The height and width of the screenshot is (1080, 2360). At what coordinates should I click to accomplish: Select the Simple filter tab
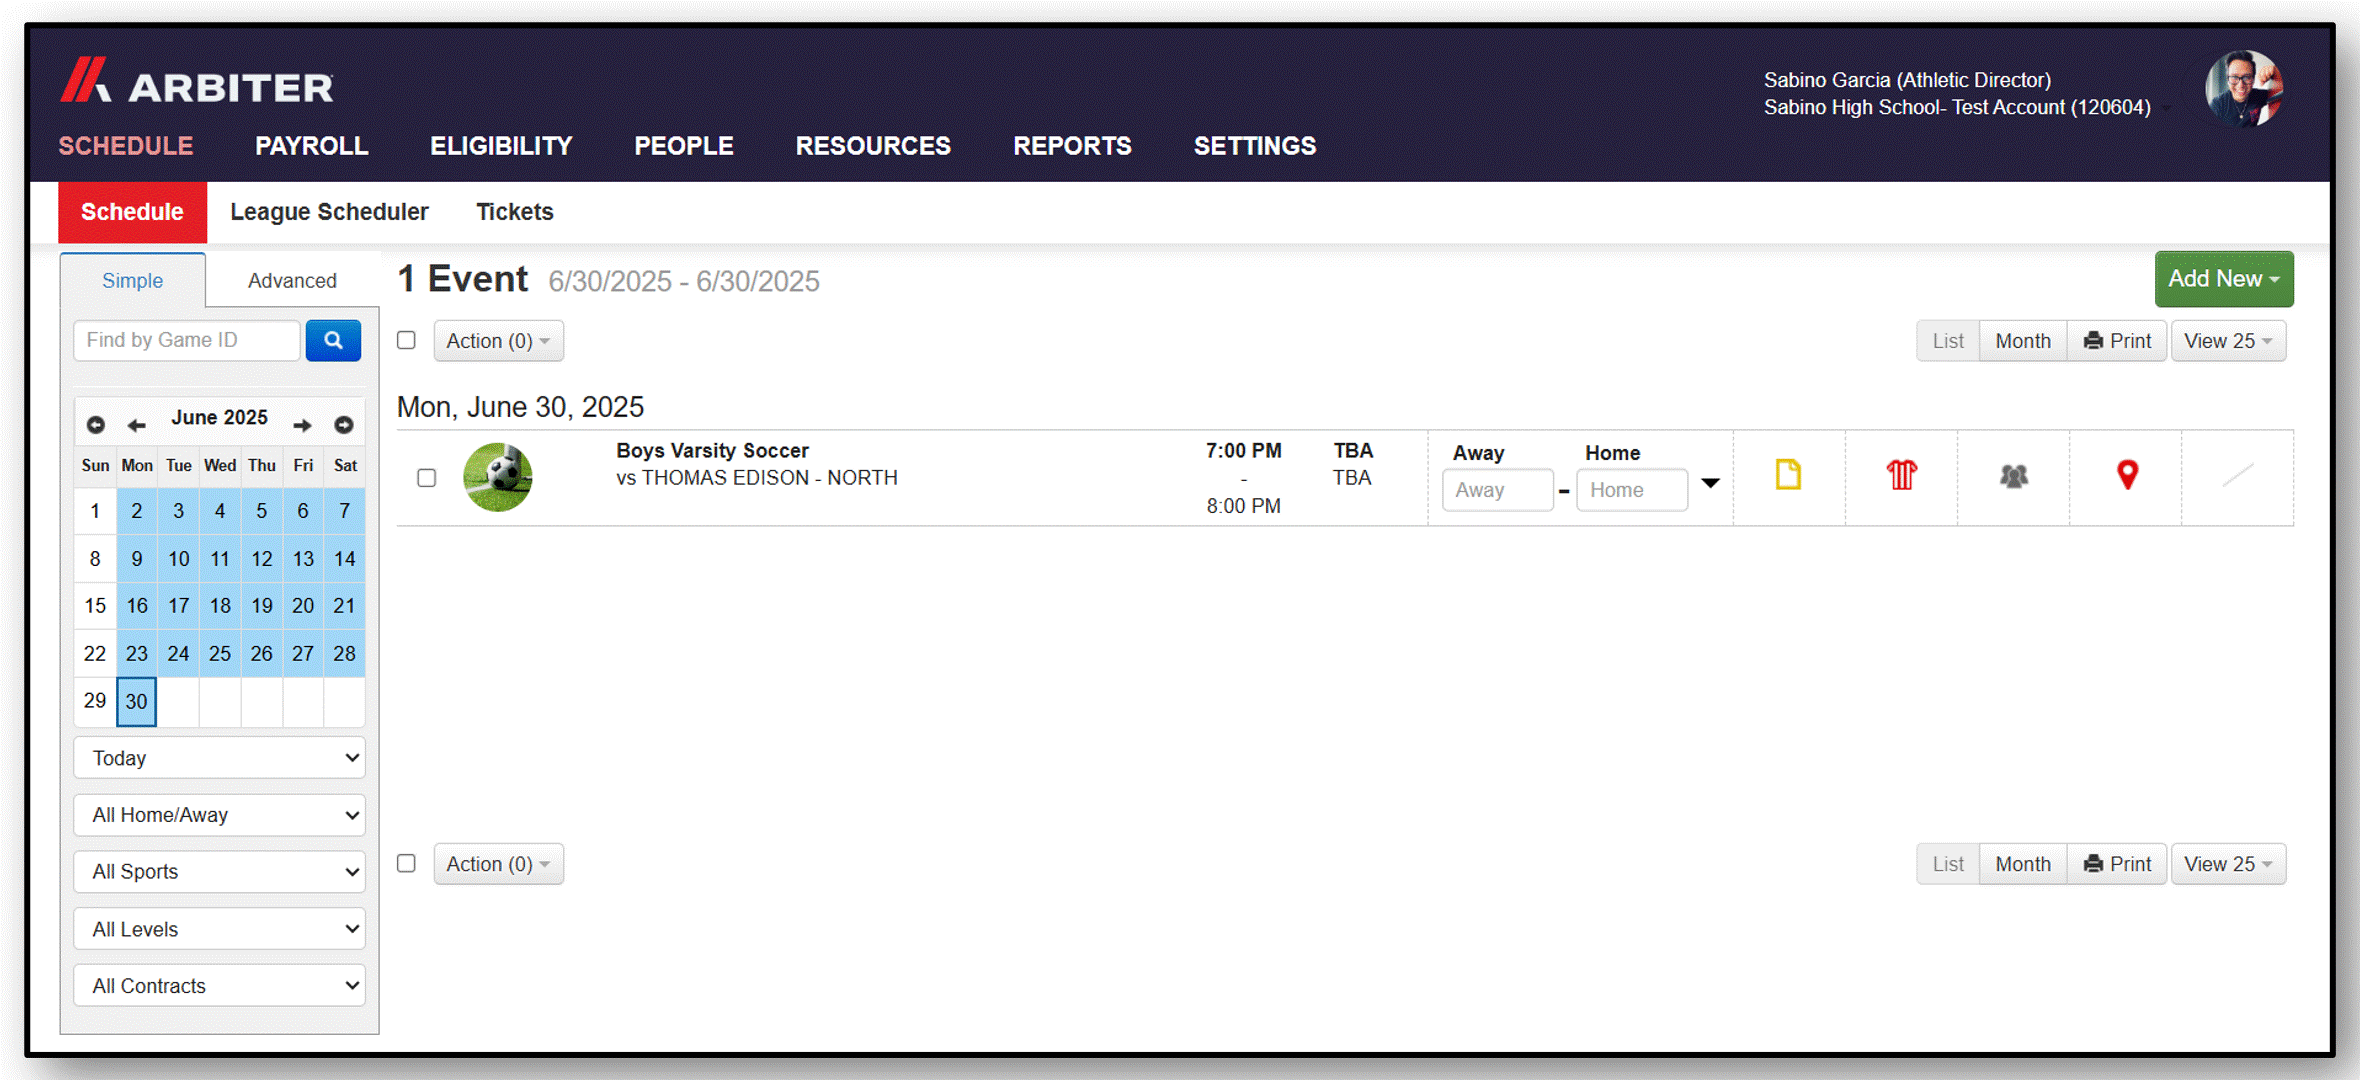(x=133, y=281)
